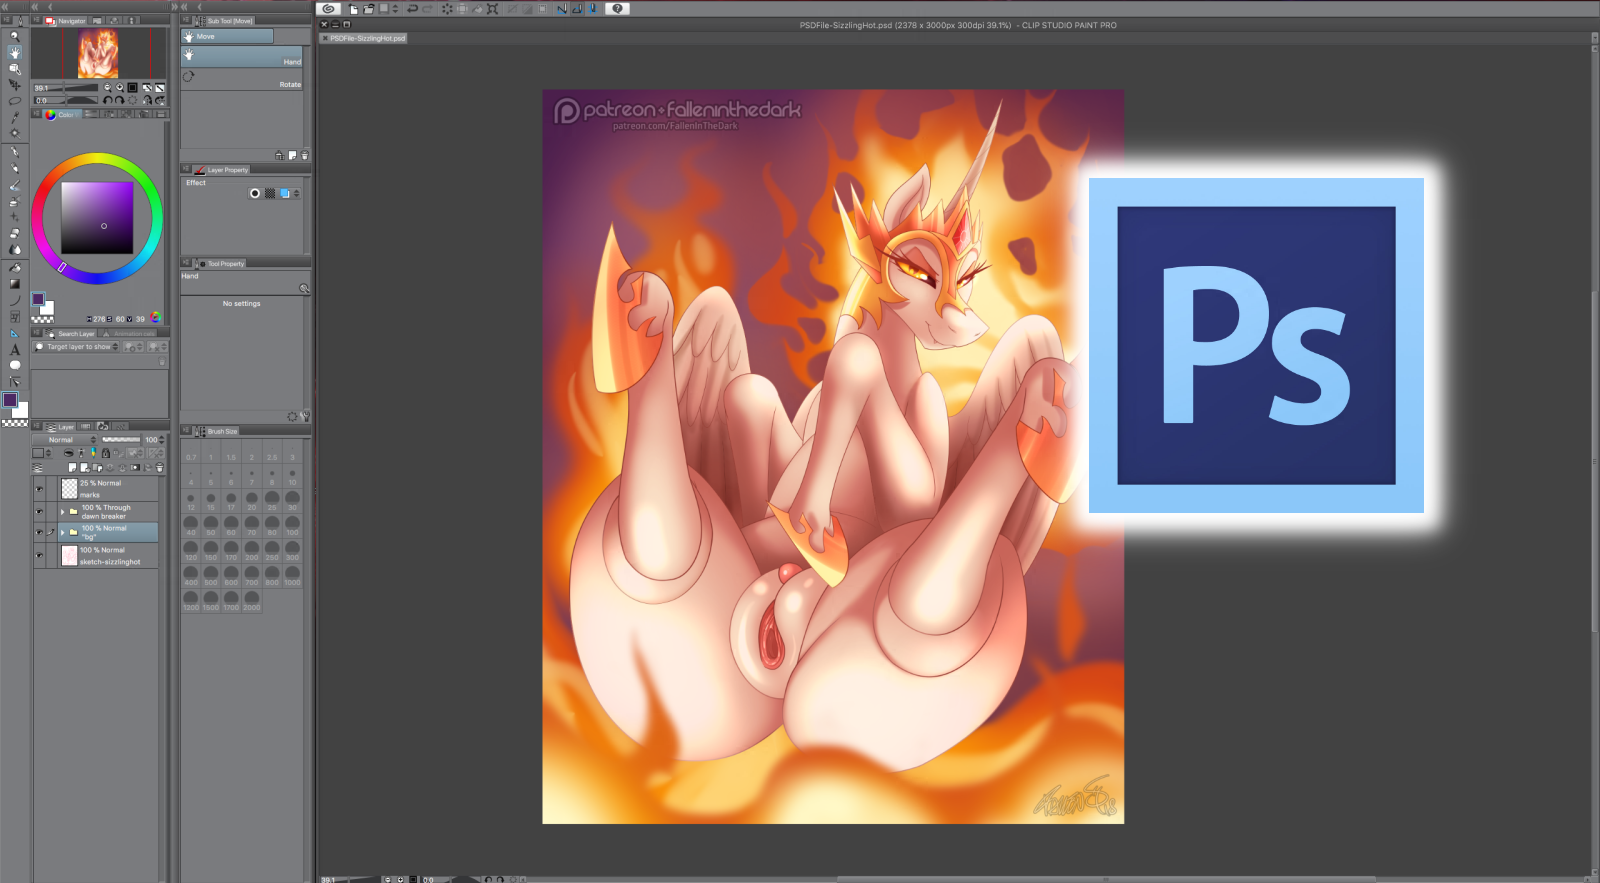Expand the "bg" layer folder
The width and height of the screenshot is (1600, 883).
[x=62, y=532]
